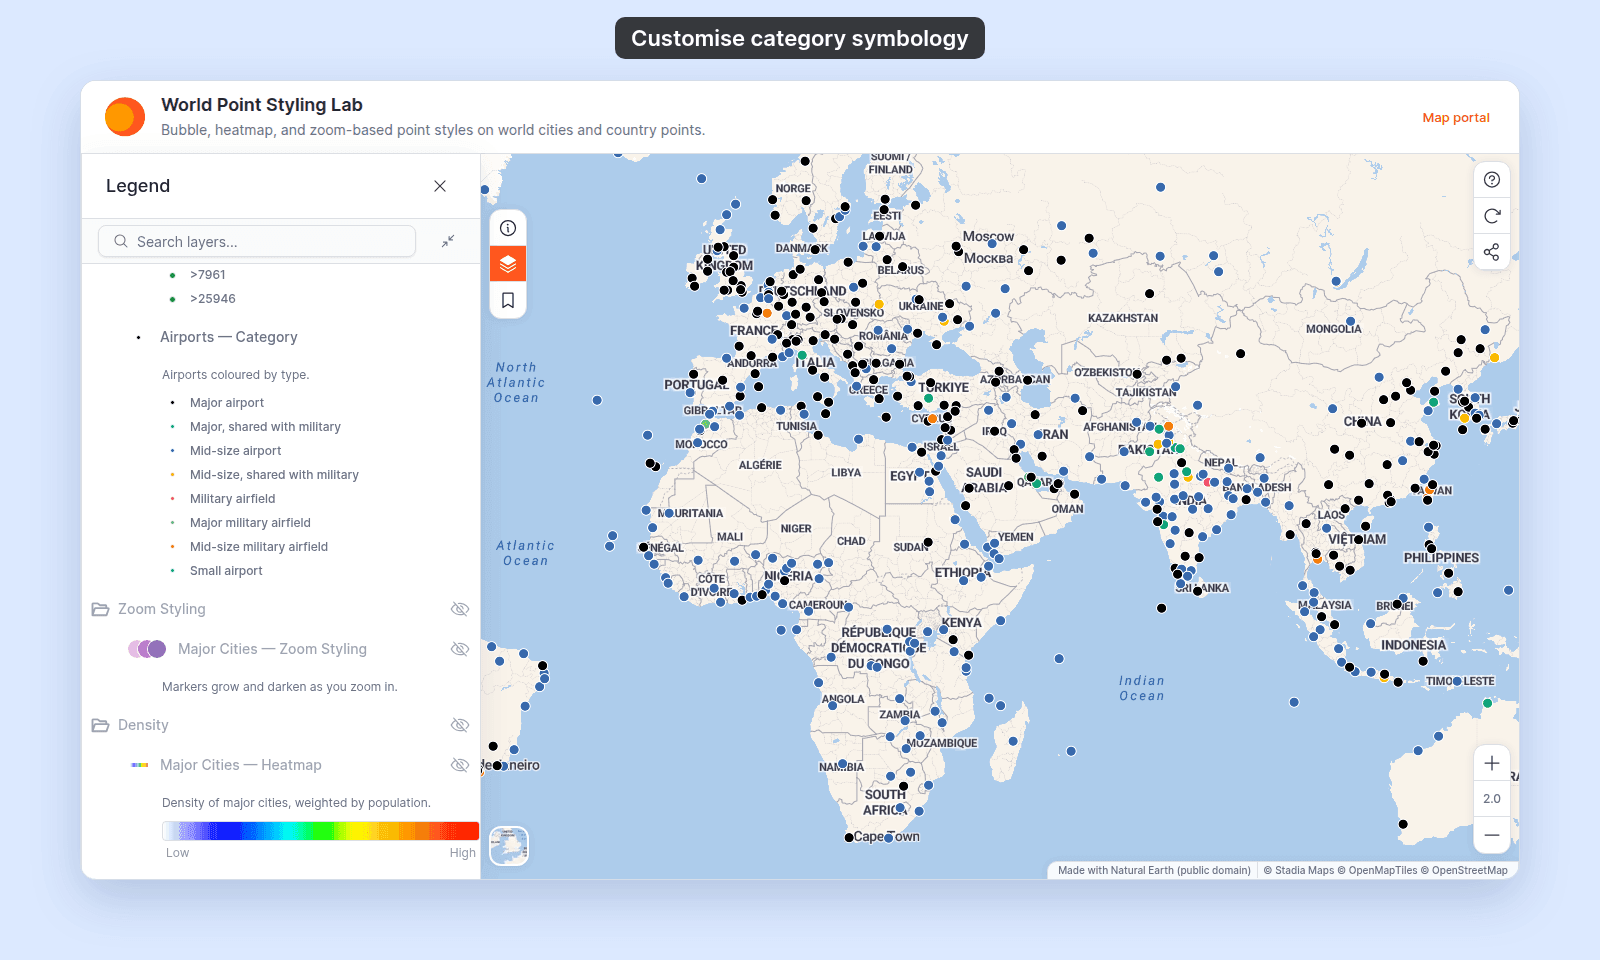The width and height of the screenshot is (1600, 960).
Task: Open the map info panel
Action: pos(508,228)
